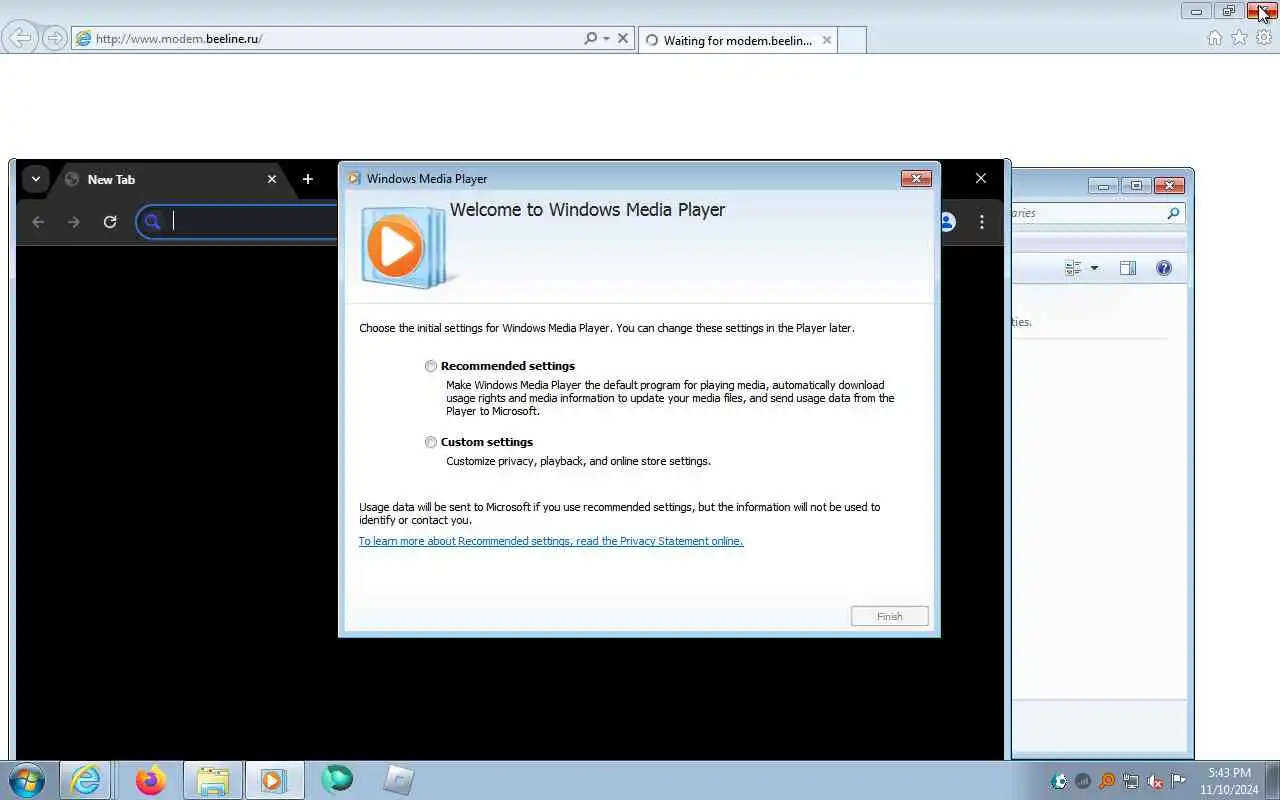Open a new blank tab in Internet Explorer
This screenshot has width=1280, height=800.
coord(852,40)
